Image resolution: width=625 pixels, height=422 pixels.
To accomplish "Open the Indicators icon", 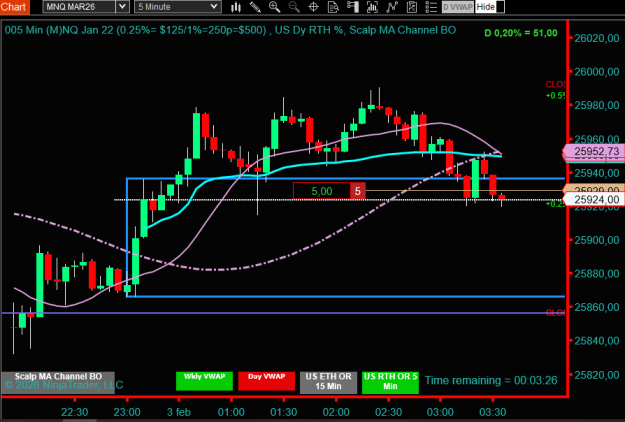I will 372,7.
